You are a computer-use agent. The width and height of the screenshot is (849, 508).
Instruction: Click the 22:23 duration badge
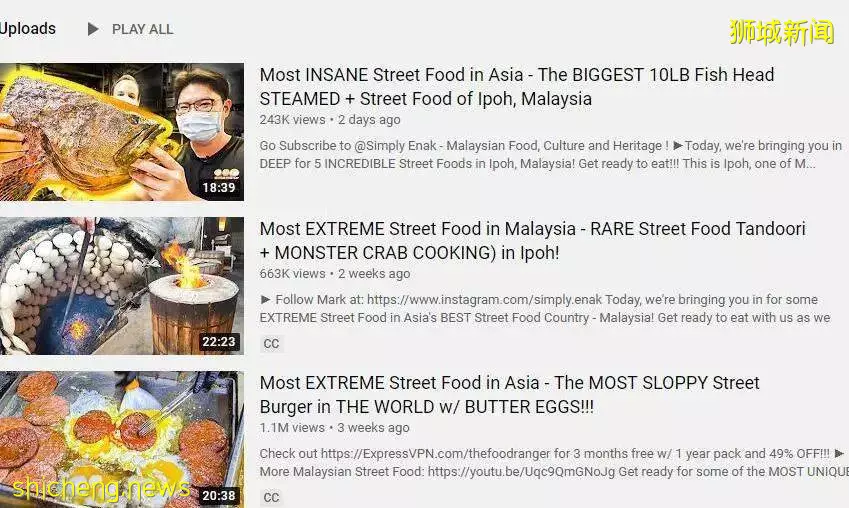219,342
